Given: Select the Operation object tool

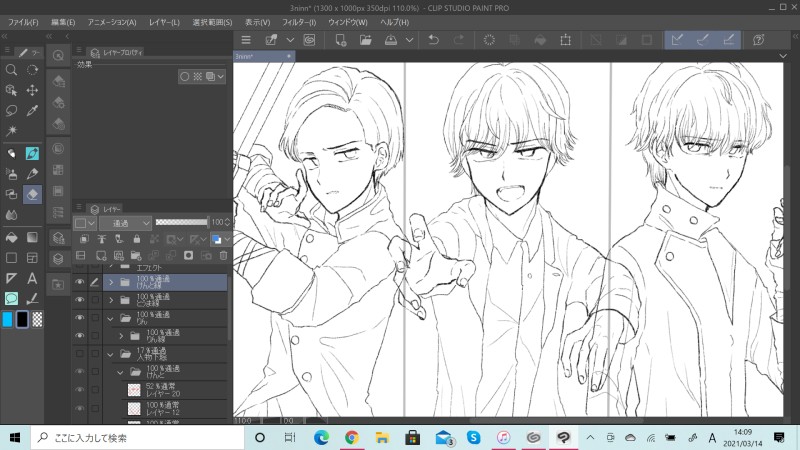Looking at the screenshot, I should (x=11, y=90).
